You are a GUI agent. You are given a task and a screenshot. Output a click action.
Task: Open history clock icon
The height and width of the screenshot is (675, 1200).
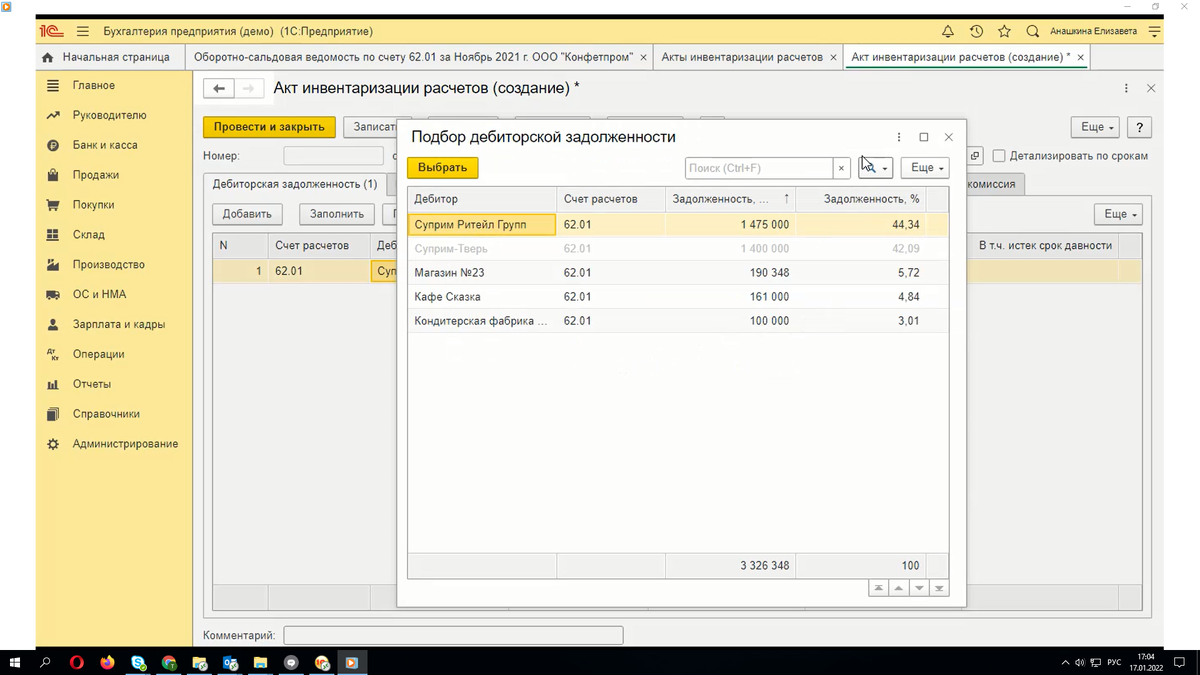point(976,31)
